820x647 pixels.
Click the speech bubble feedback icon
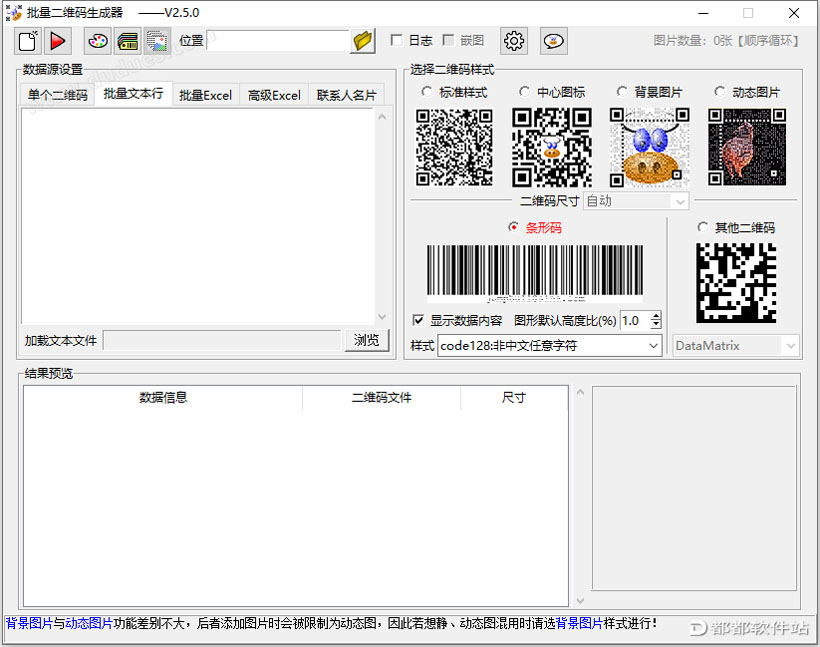[x=553, y=41]
